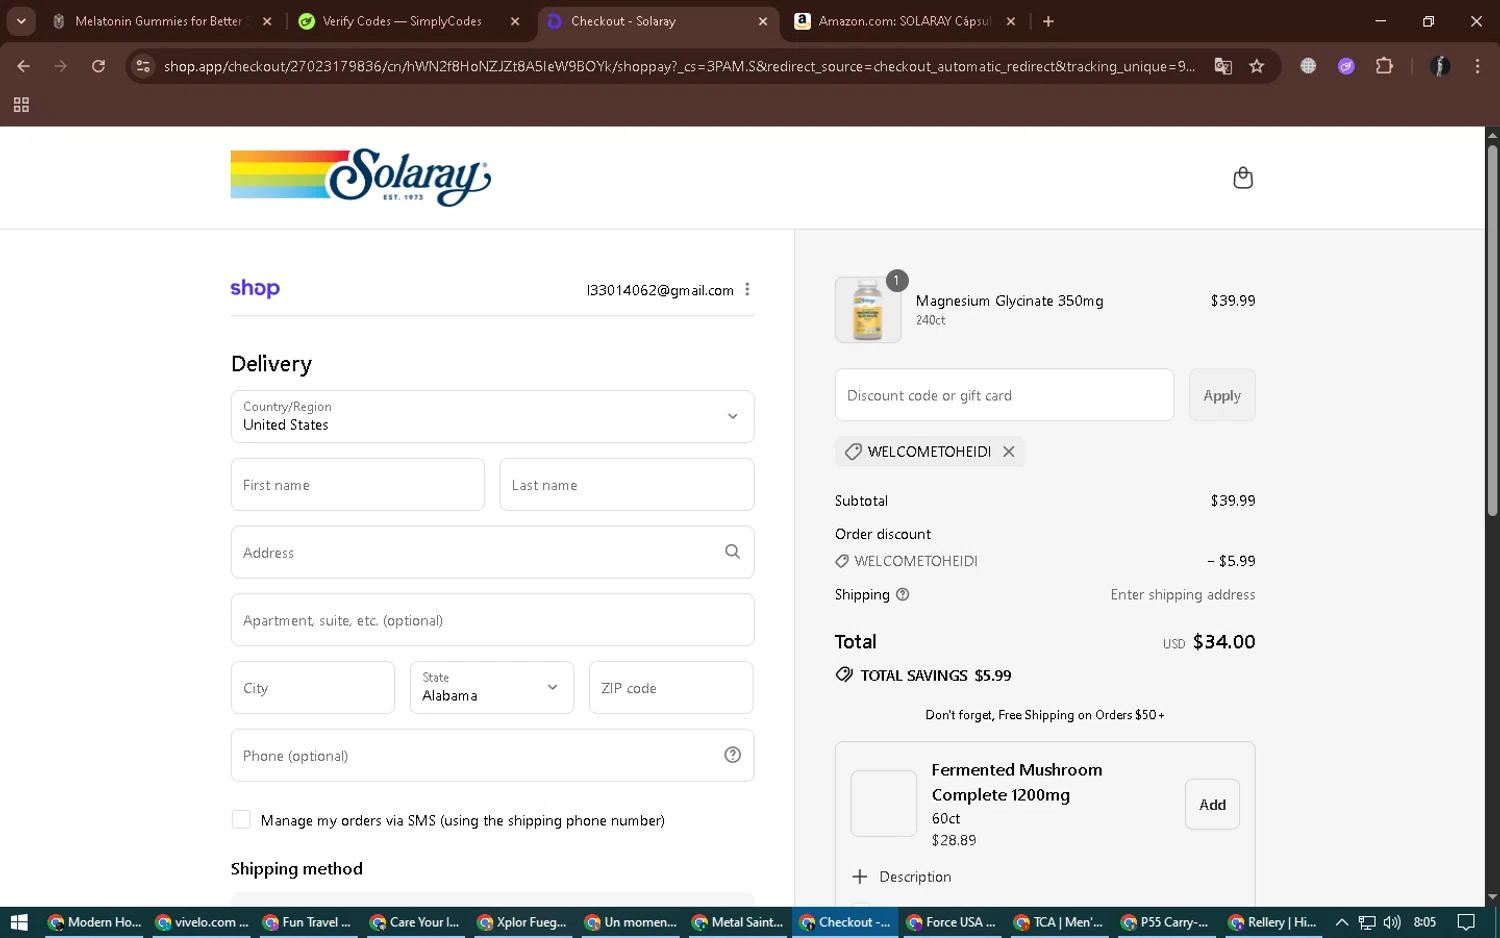
Task: Open Xplor Fueg... taskbar window
Action: coord(523,922)
